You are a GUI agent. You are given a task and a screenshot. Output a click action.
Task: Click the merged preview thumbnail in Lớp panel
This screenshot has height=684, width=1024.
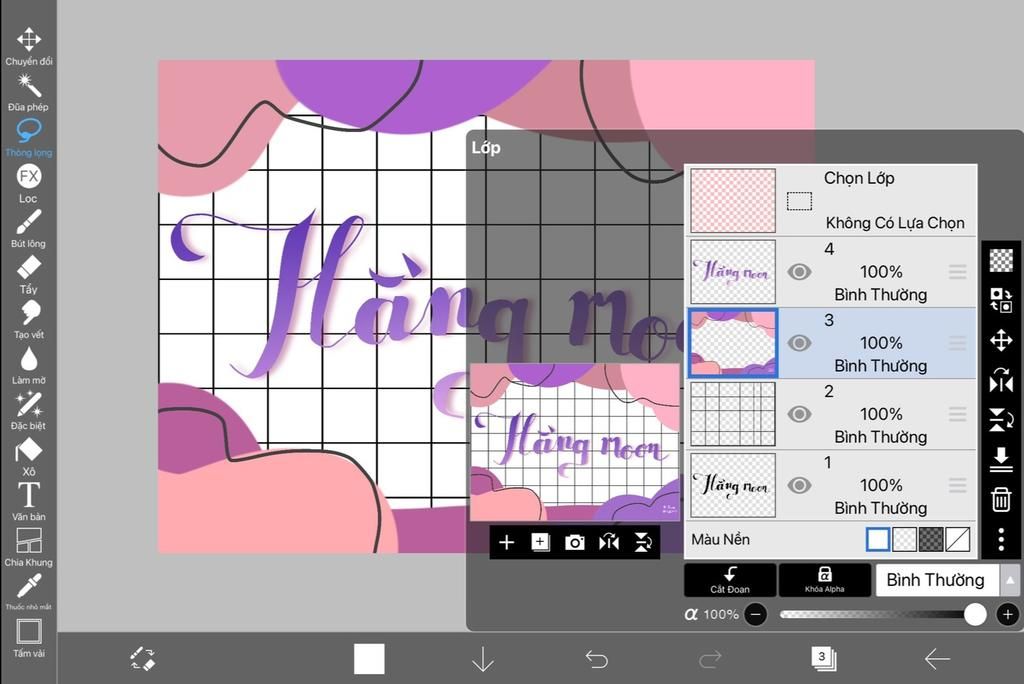click(575, 442)
